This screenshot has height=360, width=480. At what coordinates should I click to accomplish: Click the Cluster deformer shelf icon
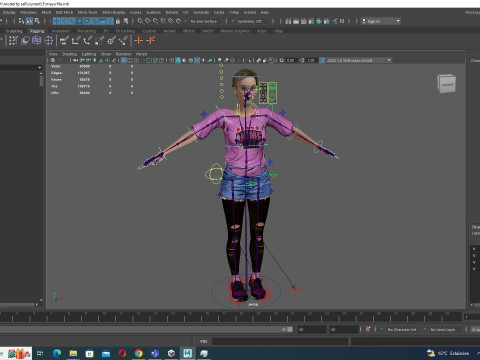[x=49, y=41]
